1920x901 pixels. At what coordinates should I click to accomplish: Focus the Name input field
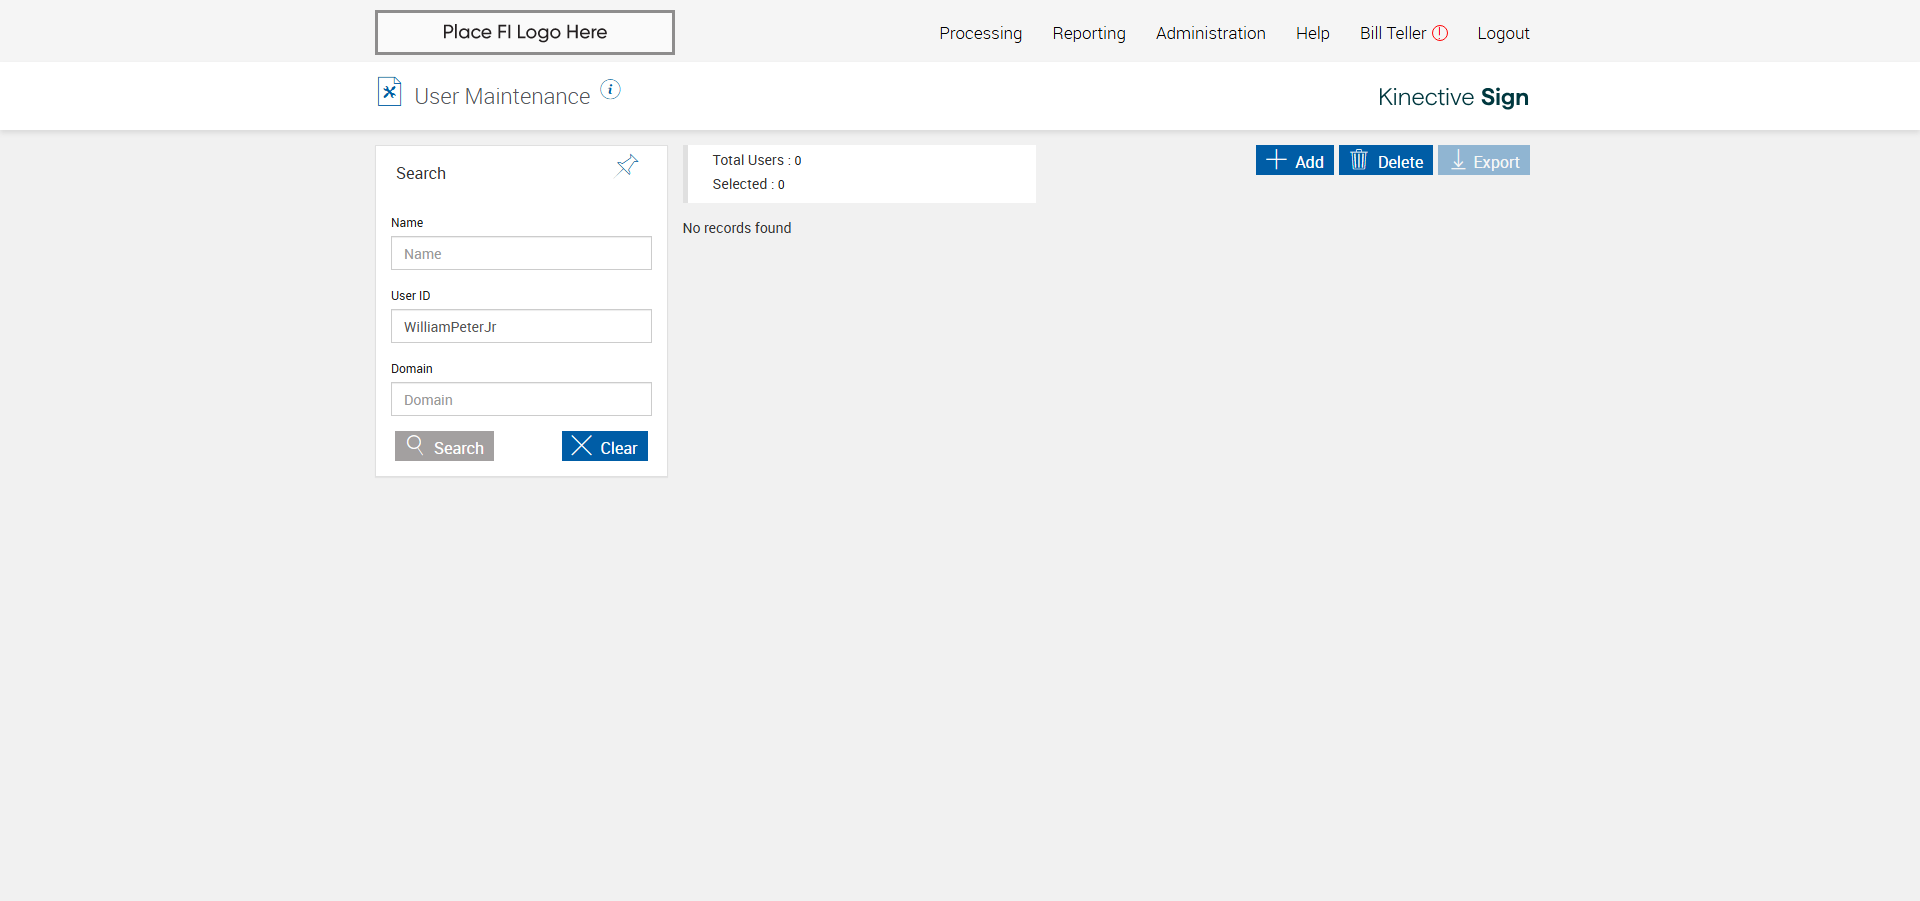pos(521,253)
